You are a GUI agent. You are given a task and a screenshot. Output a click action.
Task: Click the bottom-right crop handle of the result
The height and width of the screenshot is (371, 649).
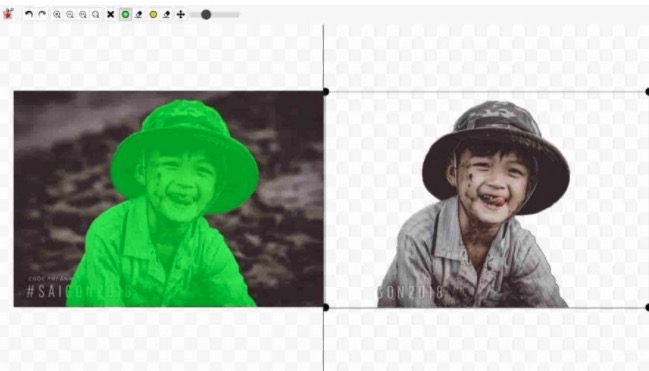[x=647, y=307]
